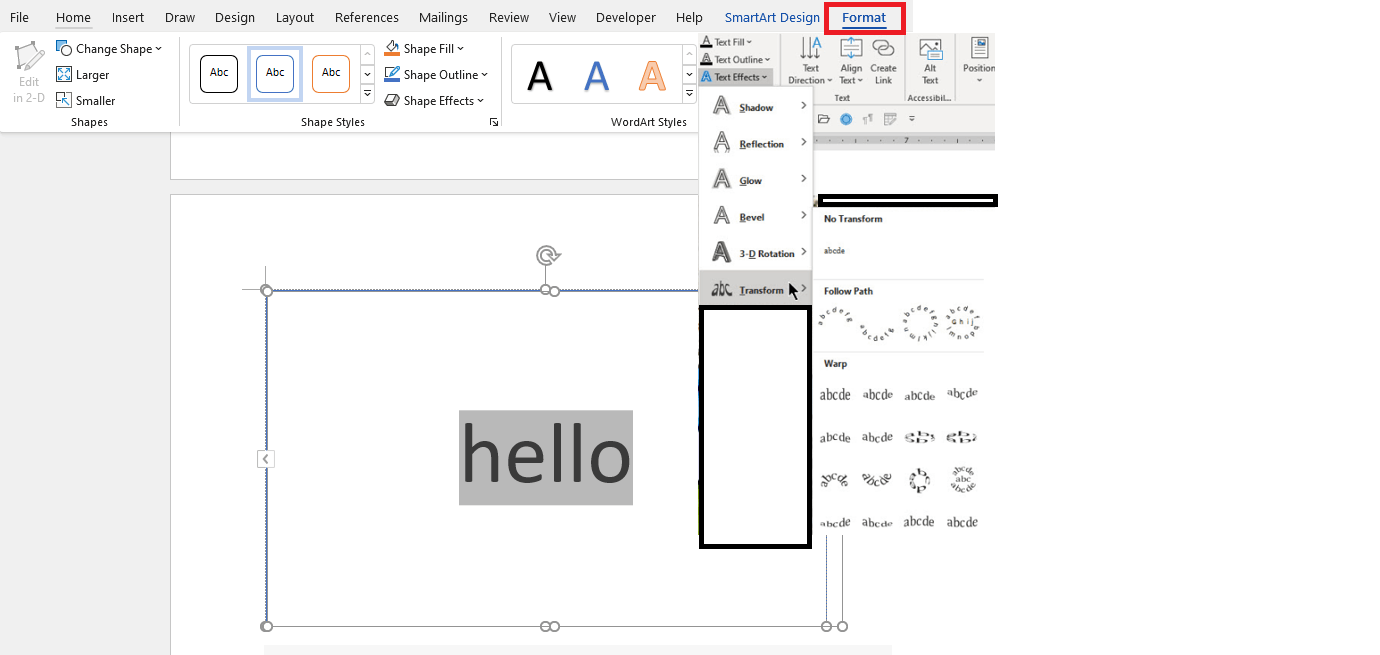Pick the blue-outline Abc shape style
The width and height of the screenshot is (1380, 655).
pyautogui.click(x=275, y=73)
